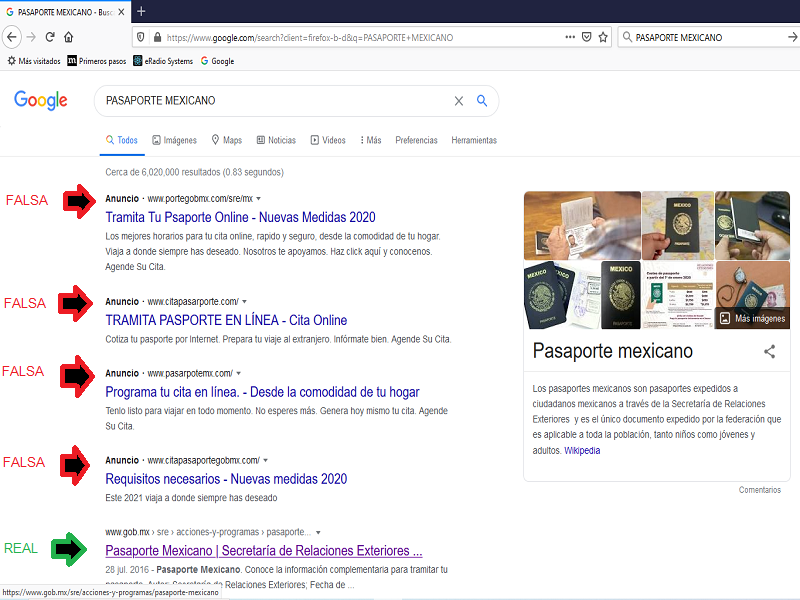Clear the Google search query
800x600 pixels.
[x=459, y=101]
